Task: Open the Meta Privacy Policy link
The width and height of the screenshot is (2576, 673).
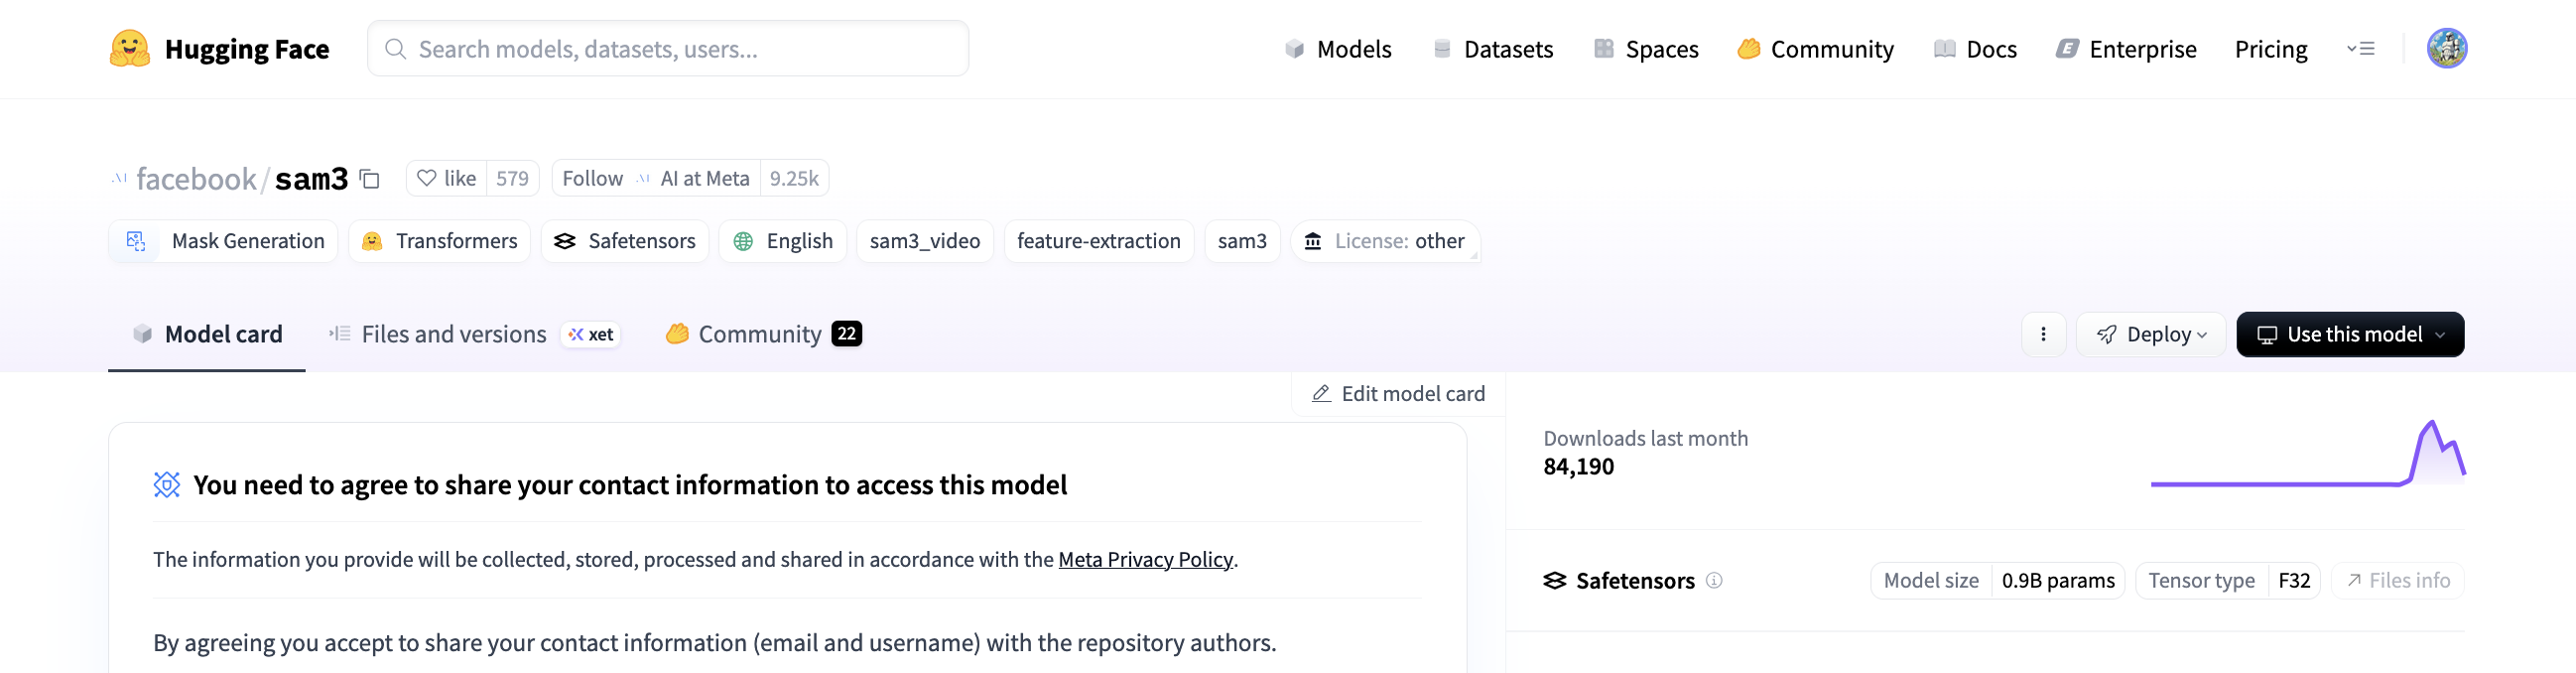Action: pyautogui.click(x=1145, y=560)
